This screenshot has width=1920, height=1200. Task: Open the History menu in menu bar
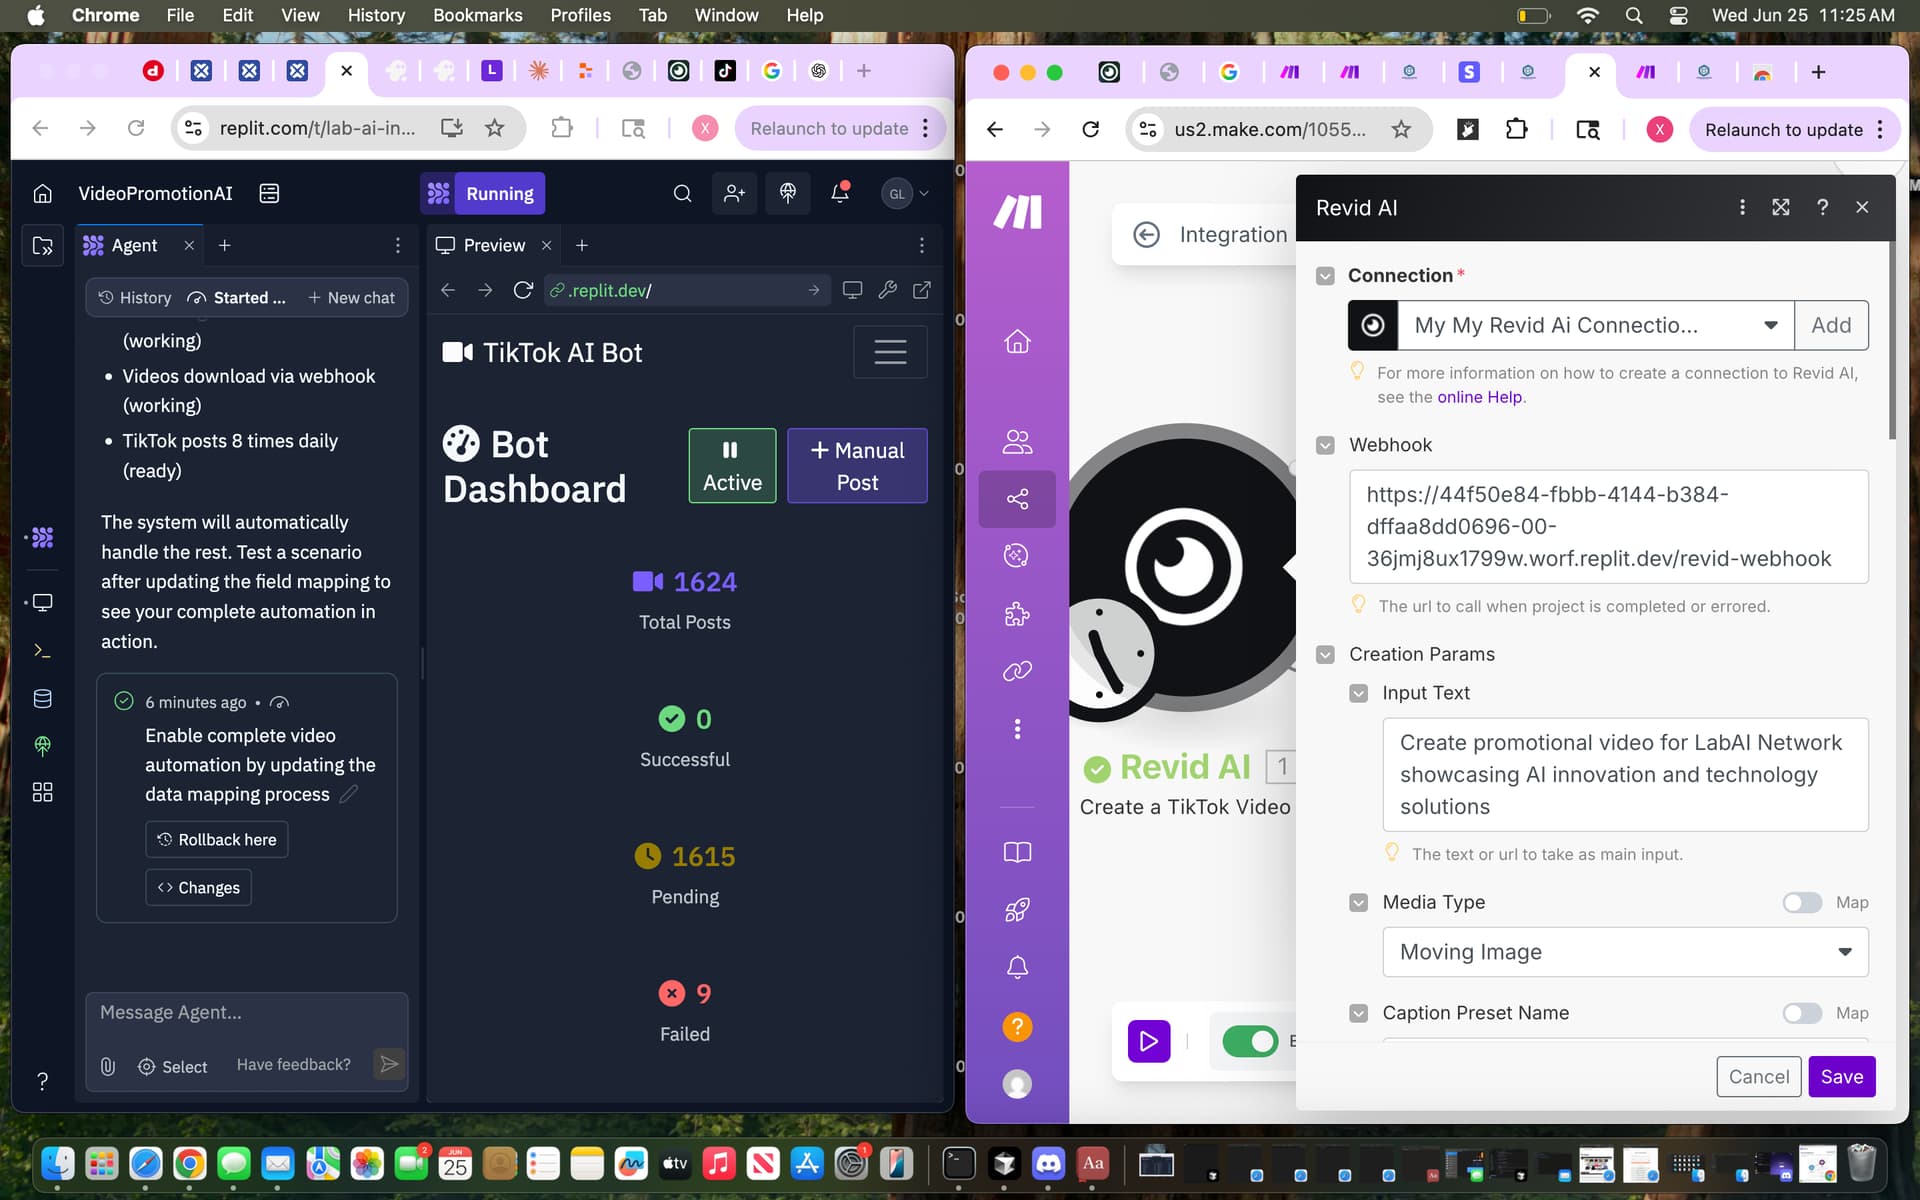coord(376,15)
